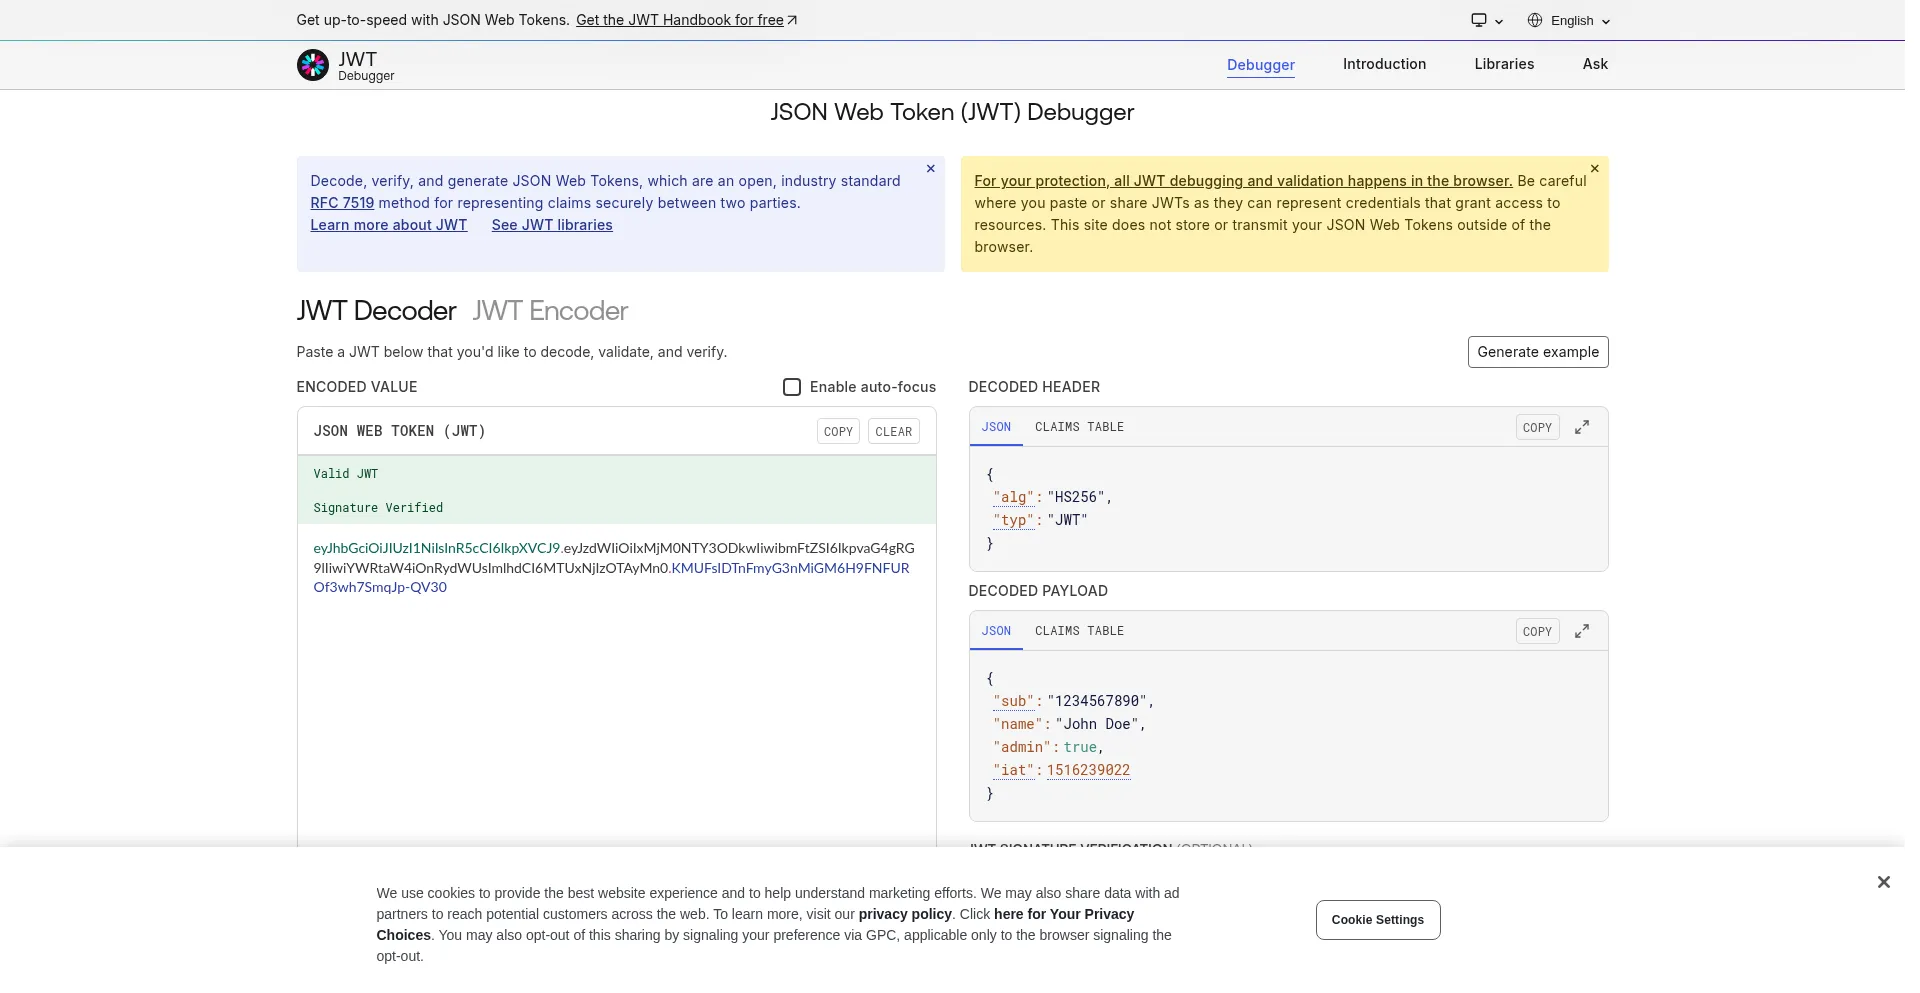Show Claims Table in Decoded Header
Image resolution: width=1920 pixels, height=993 pixels.
coord(1079,427)
